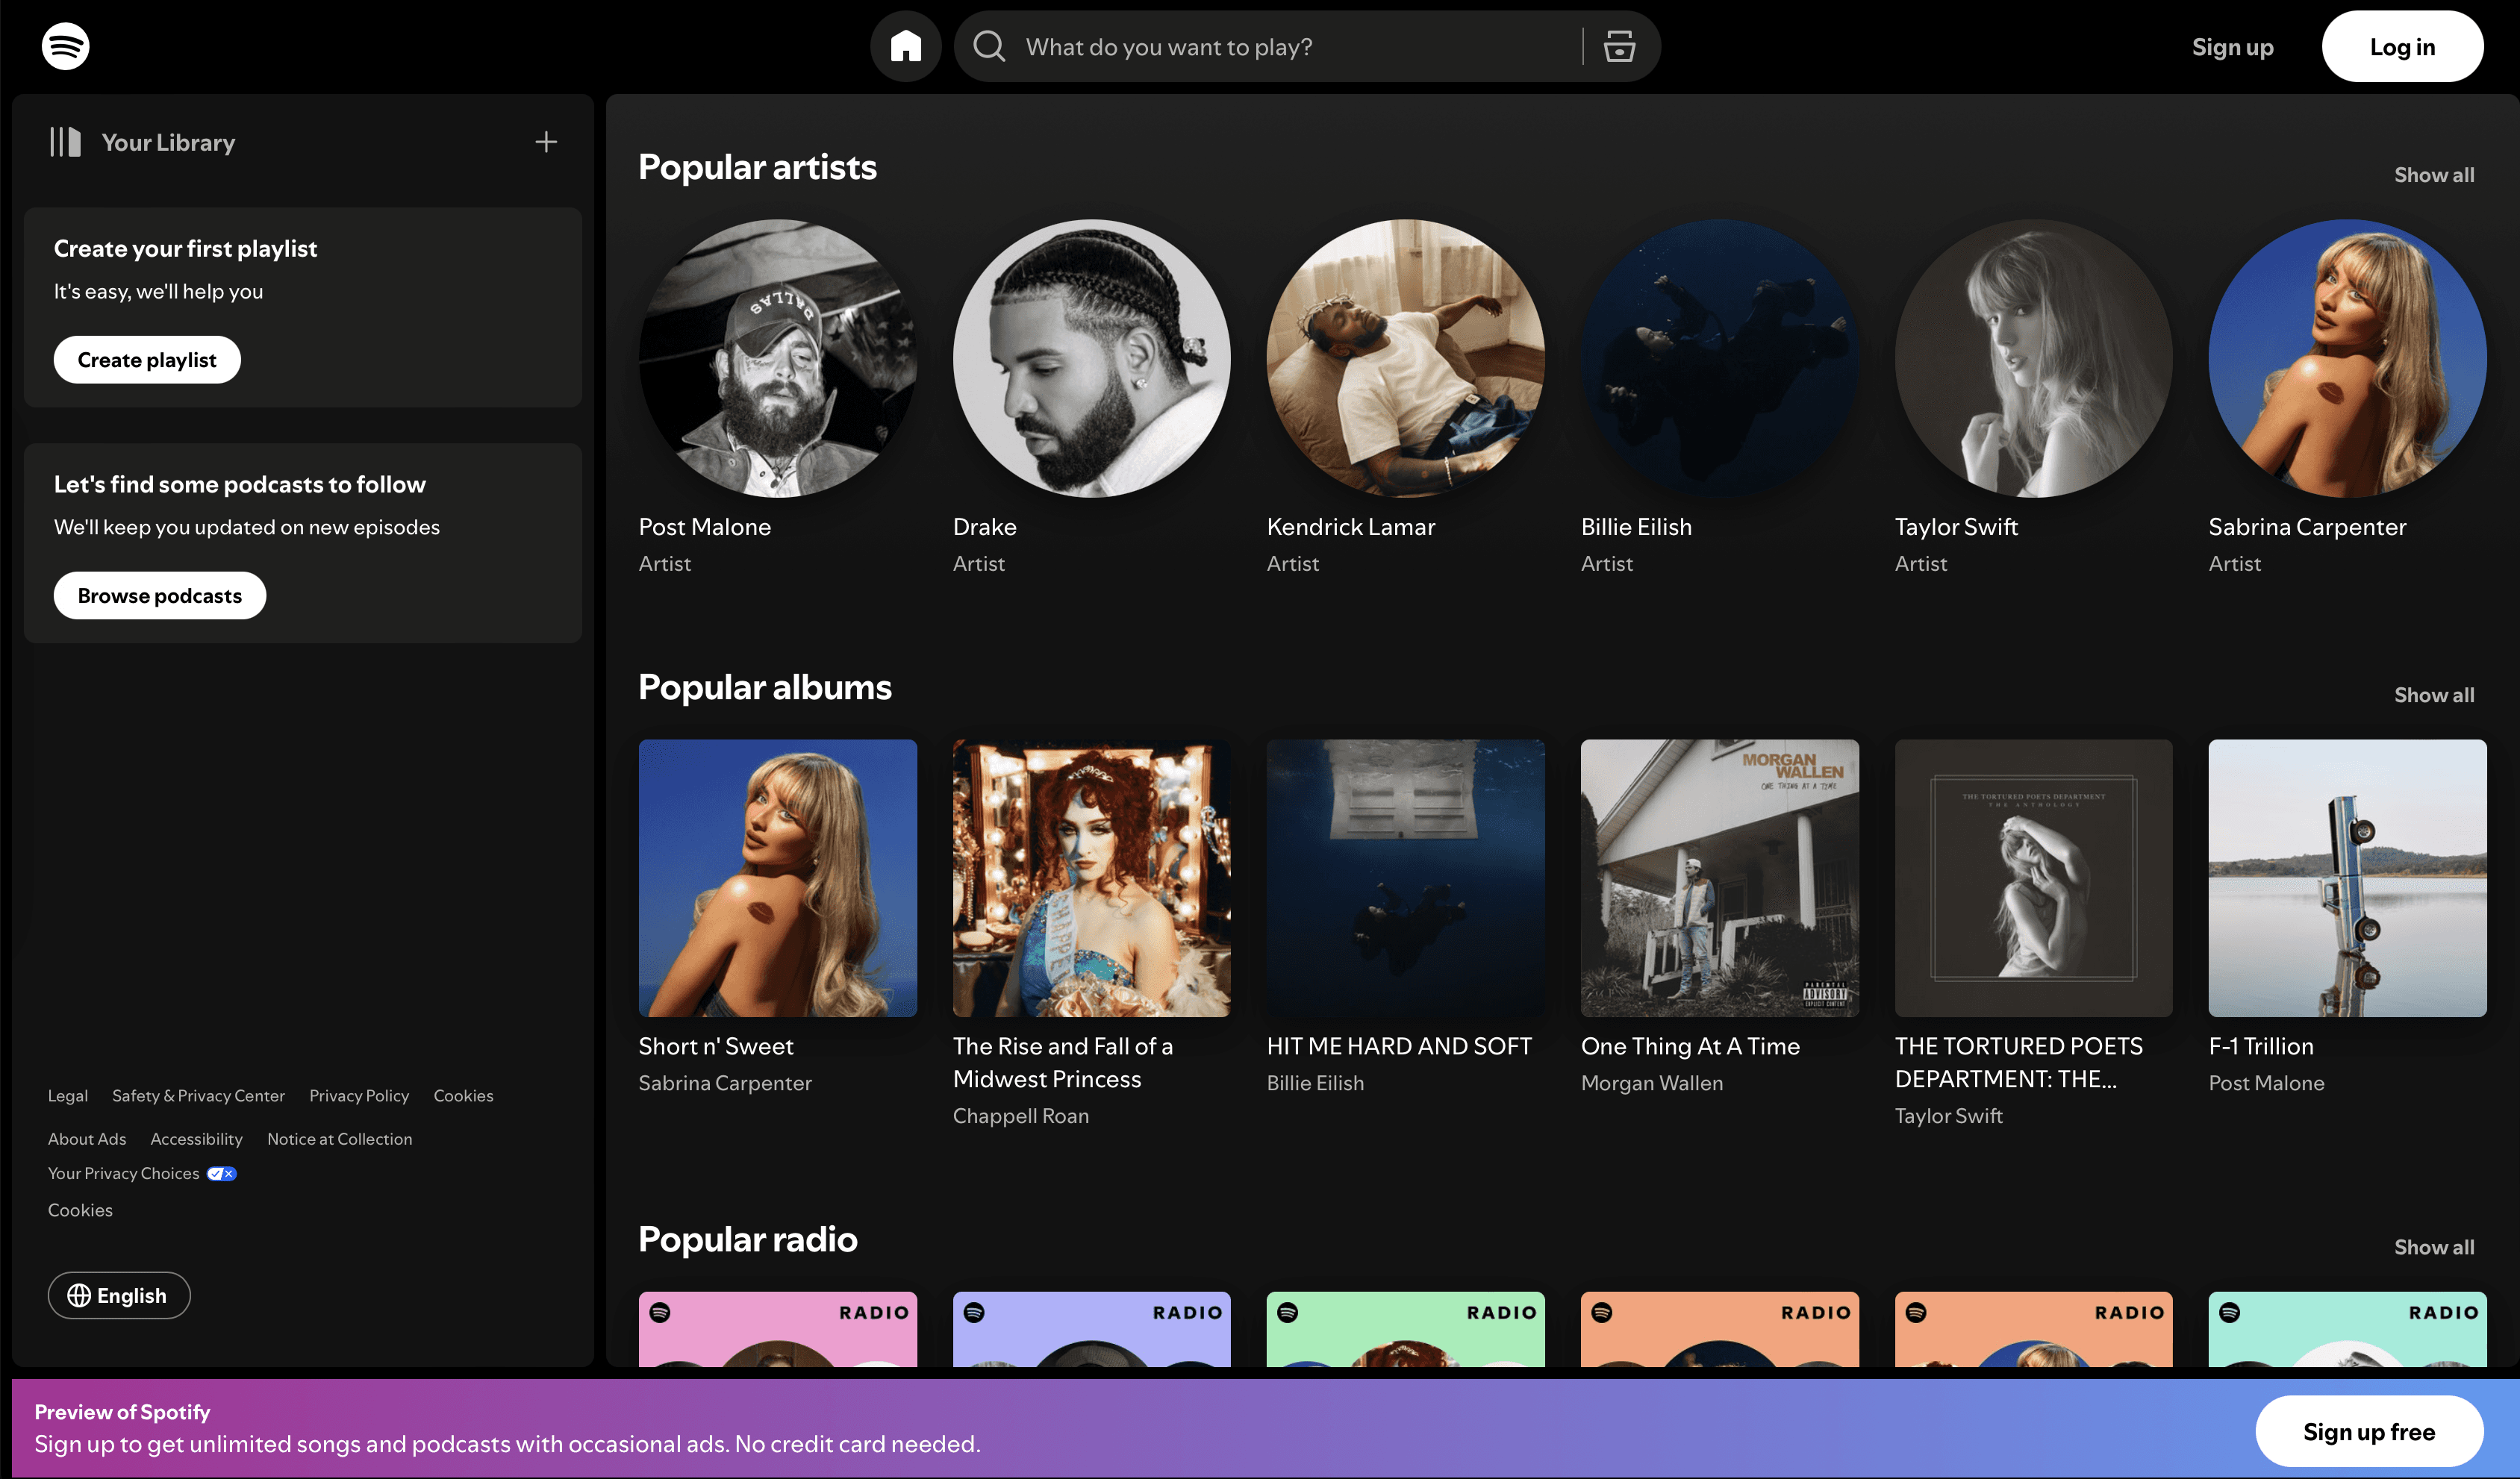Screen dimensions: 2520x1479
Task: Click the Legal footer link
Action: (68, 1096)
